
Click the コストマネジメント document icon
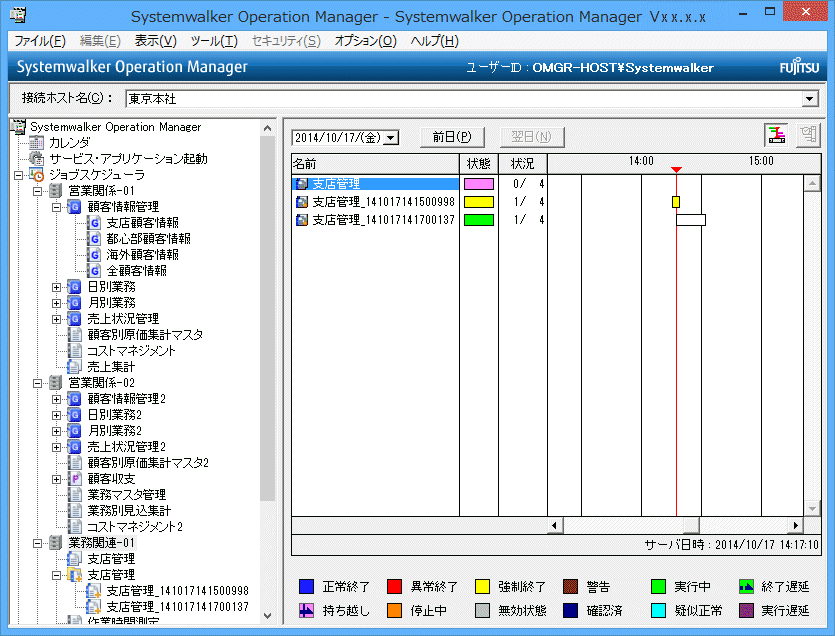coord(75,350)
